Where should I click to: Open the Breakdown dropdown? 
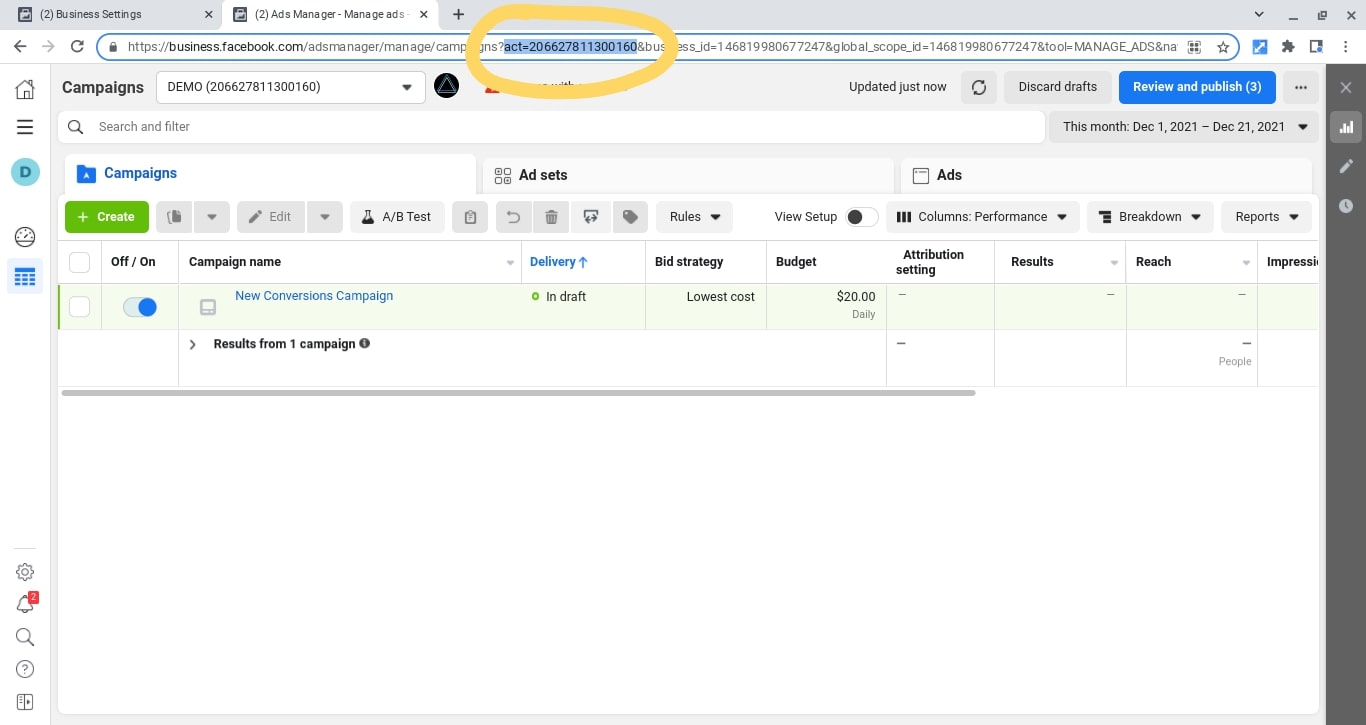tap(1150, 217)
